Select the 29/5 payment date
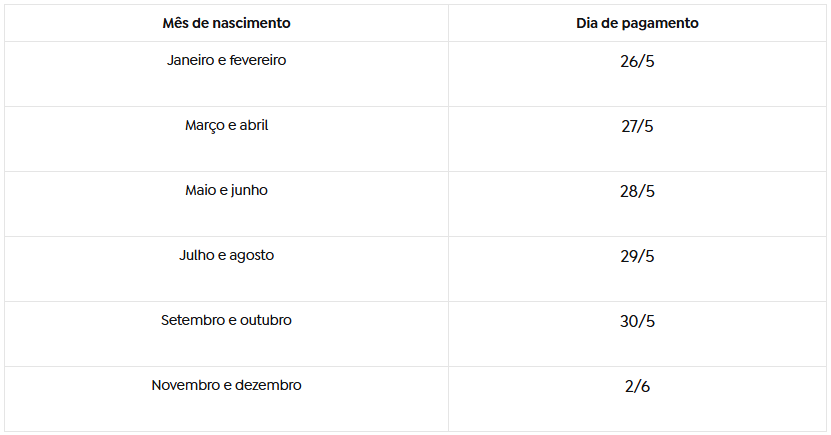831x435 pixels. (637, 257)
